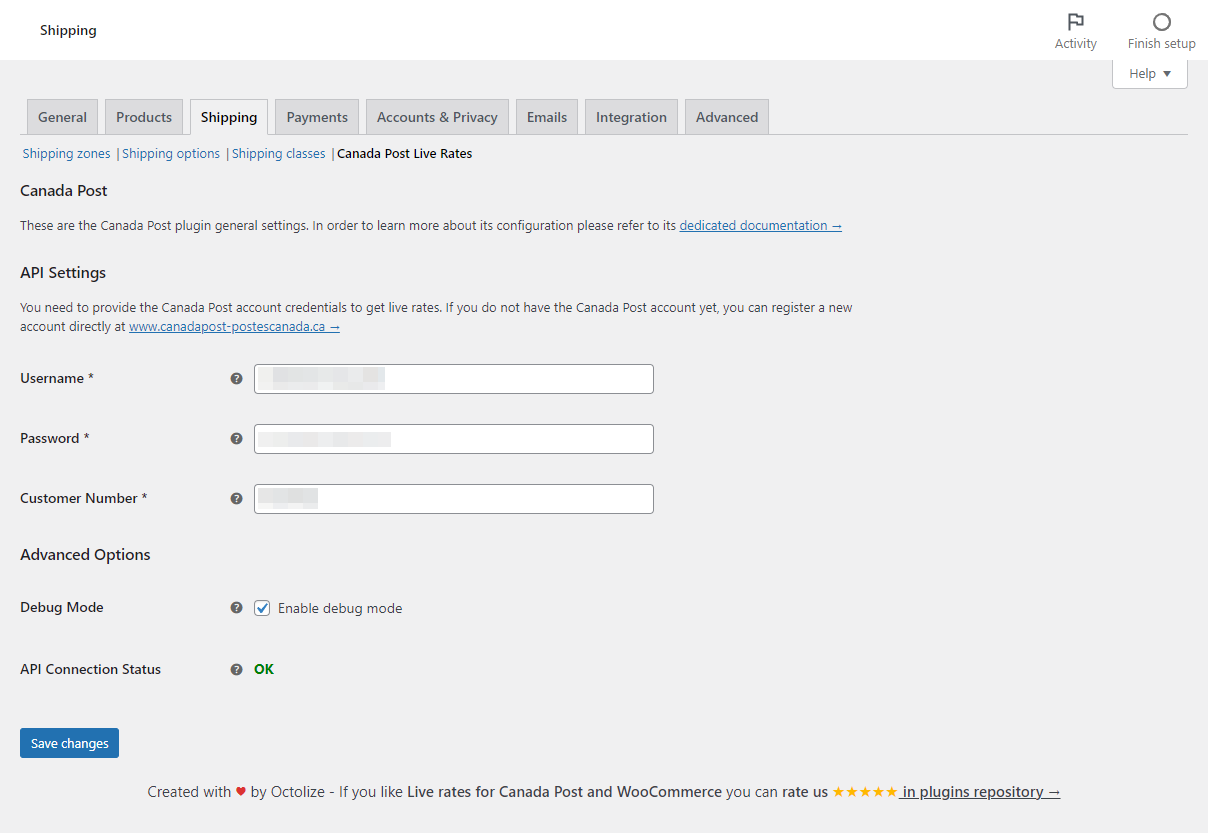Click the five-star rating icons
The height and width of the screenshot is (833, 1208).
point(865,792)
